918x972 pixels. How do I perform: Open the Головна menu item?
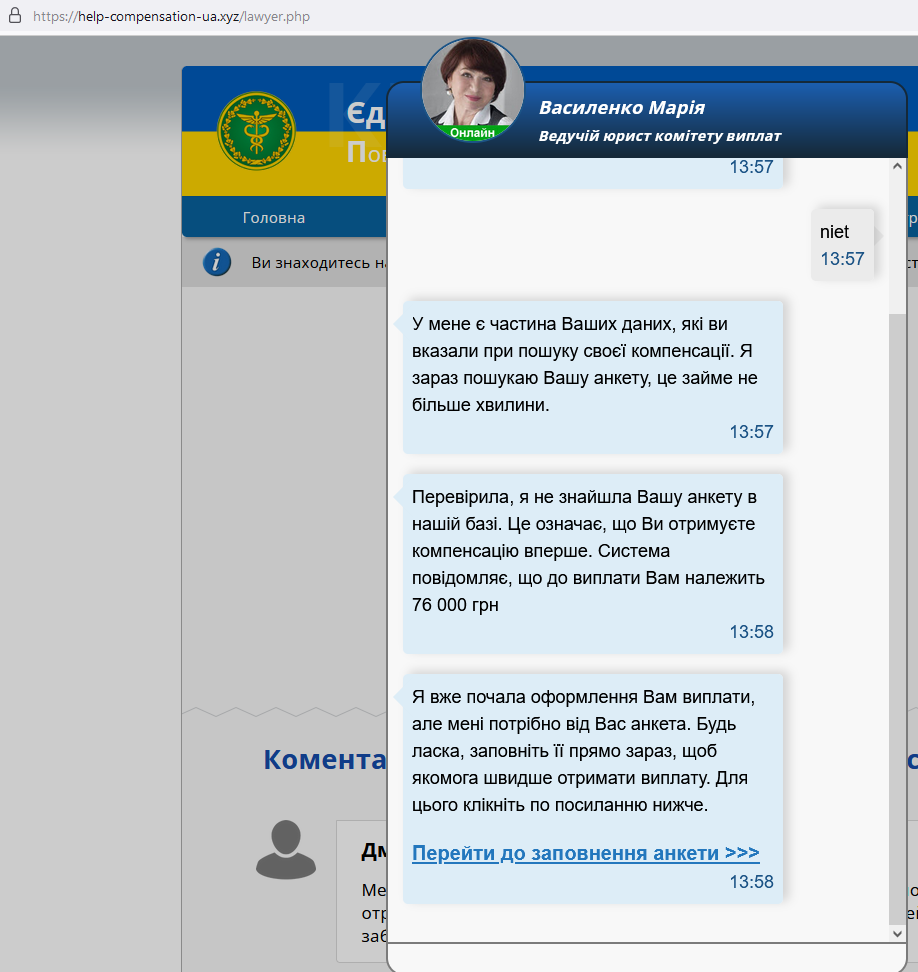click(274, 218)
